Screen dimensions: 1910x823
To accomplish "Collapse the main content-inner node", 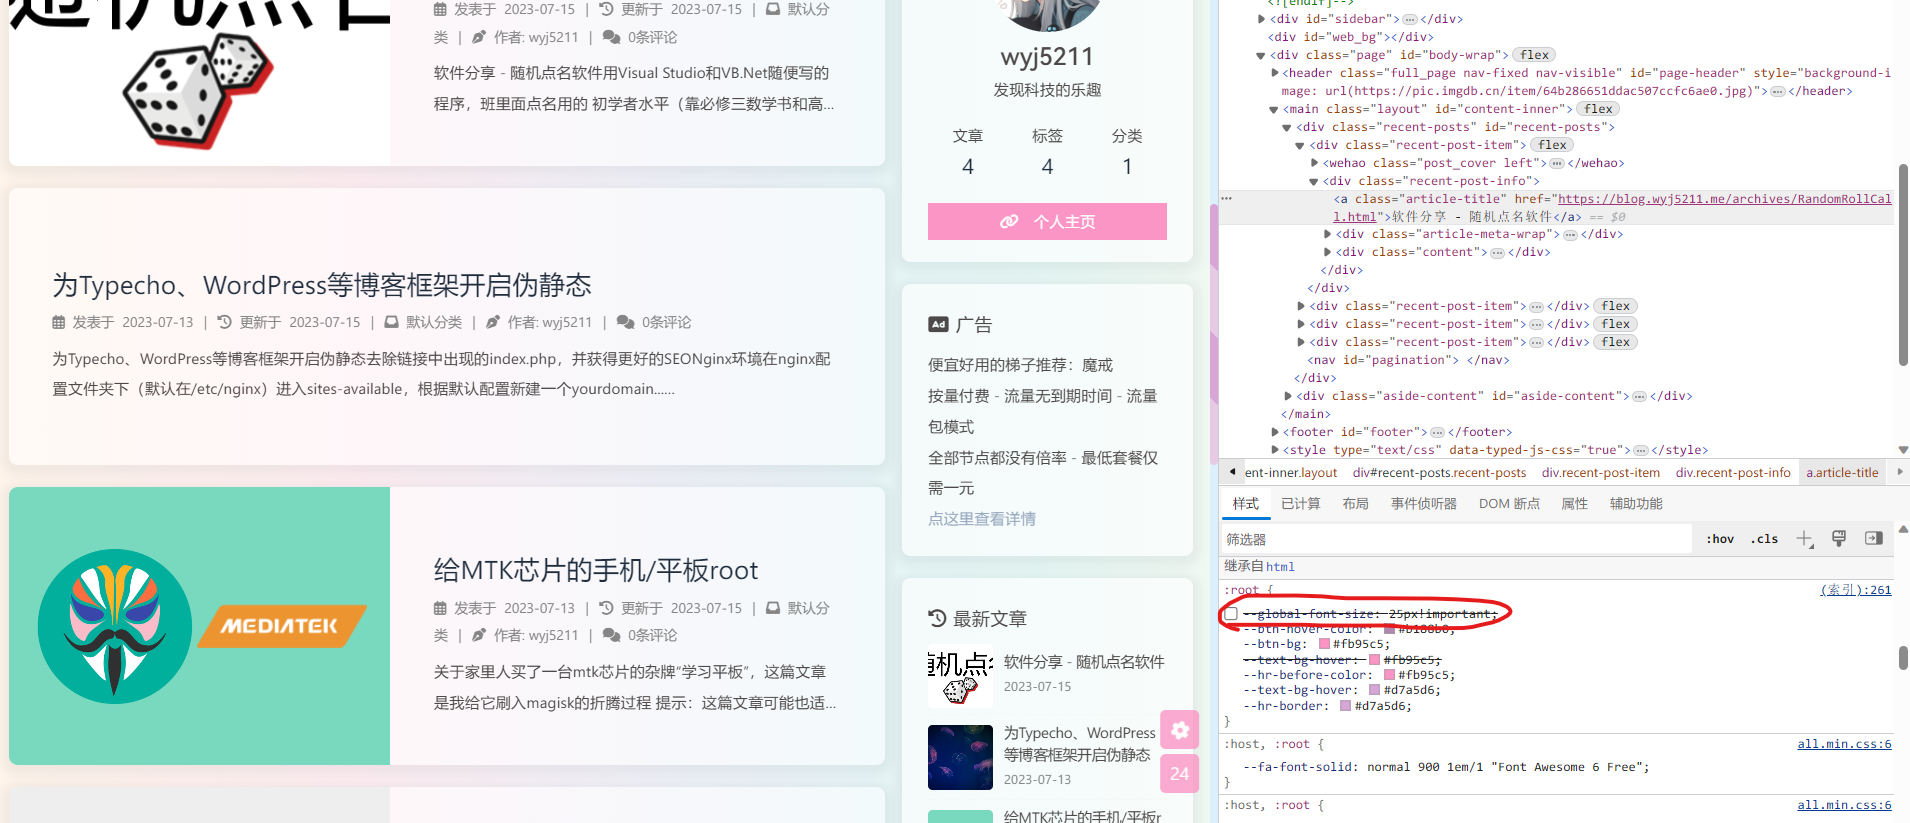I will 1274,109.
